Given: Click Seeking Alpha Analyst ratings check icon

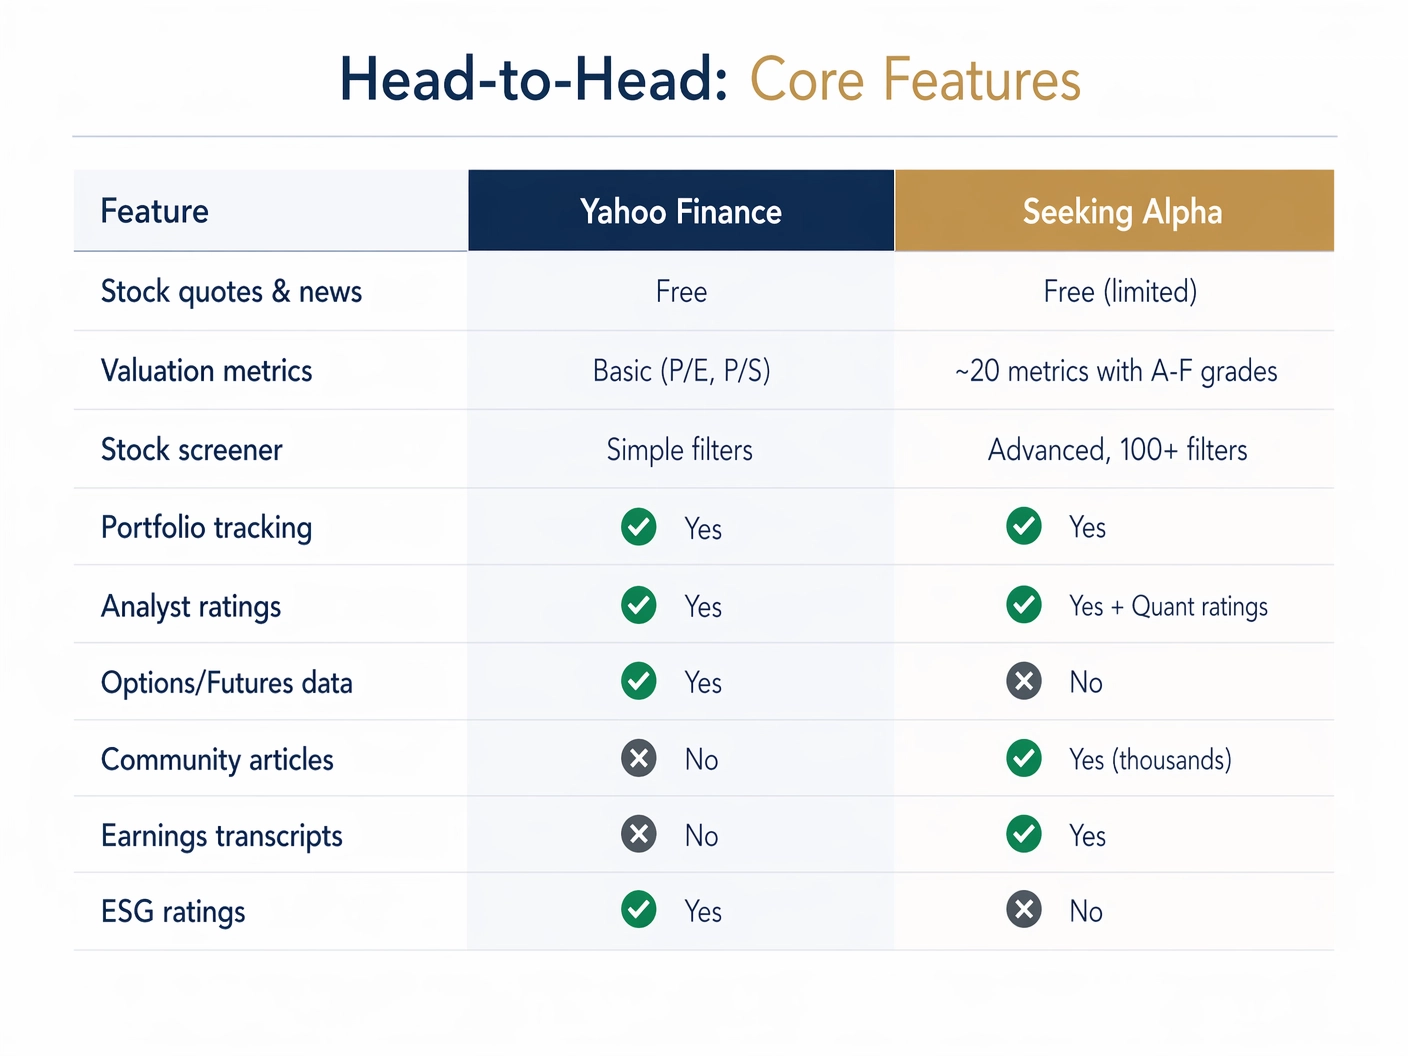Looking at the screenshot, I should click(x=1024, y=605).
